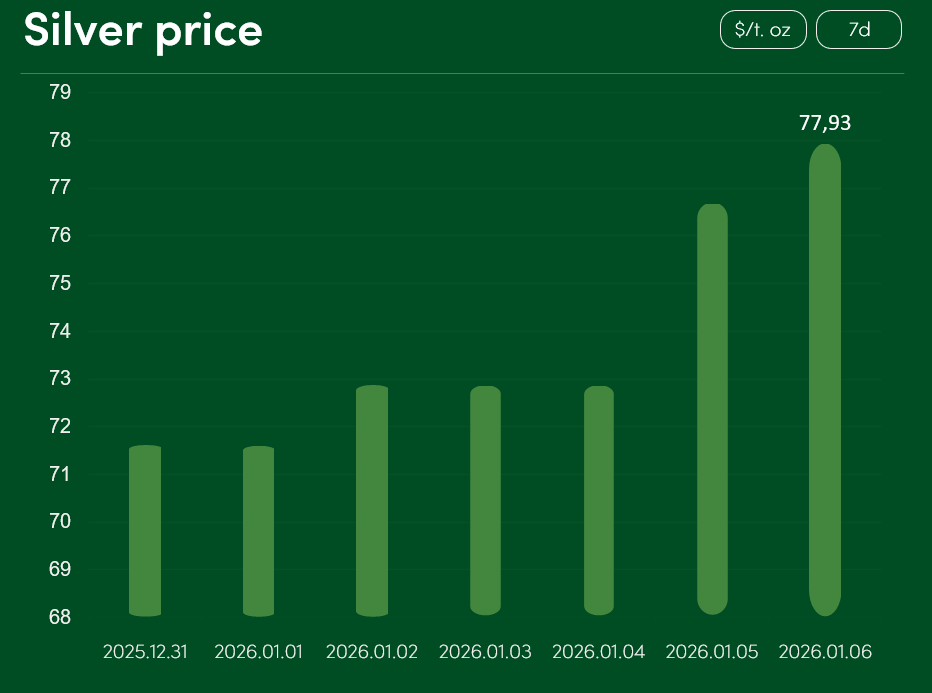This screenshot has height=693, width=932.
Task: Select the 2026.01.05 price bar
Action: pyautogui.click(x=712, y=410)
